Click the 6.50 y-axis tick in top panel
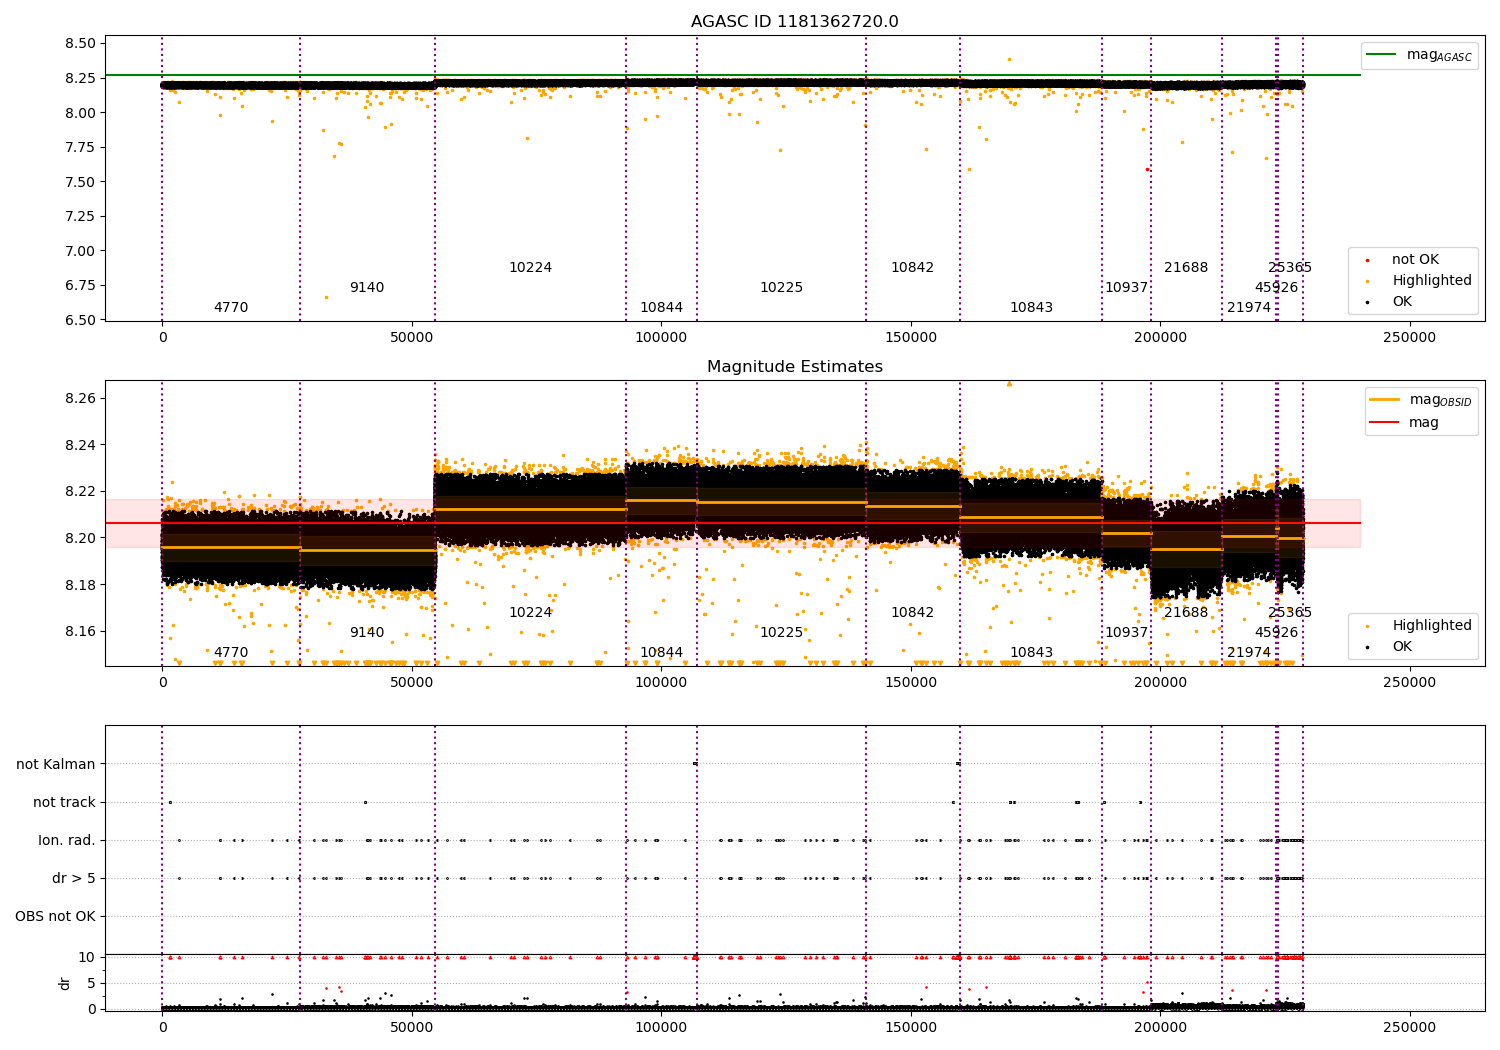This screenshot has width=1500, height=1050. coord(80,320)
